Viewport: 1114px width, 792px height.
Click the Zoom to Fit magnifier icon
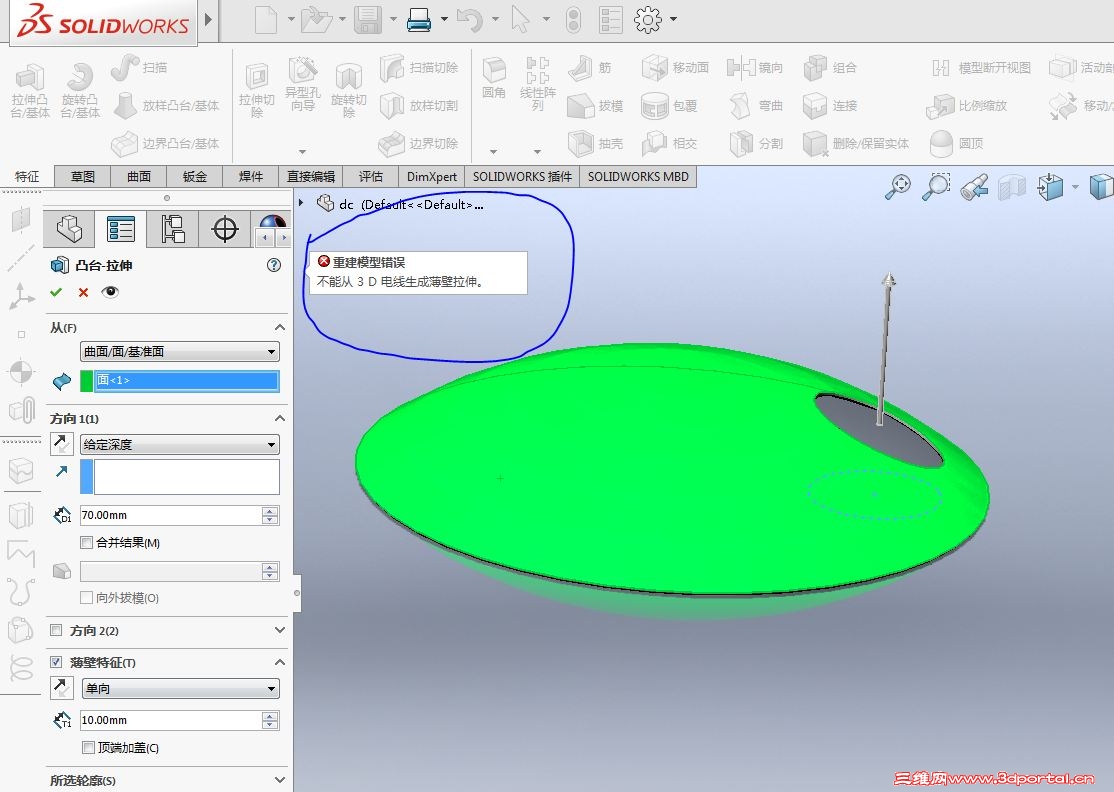click(x=898, y=187)
